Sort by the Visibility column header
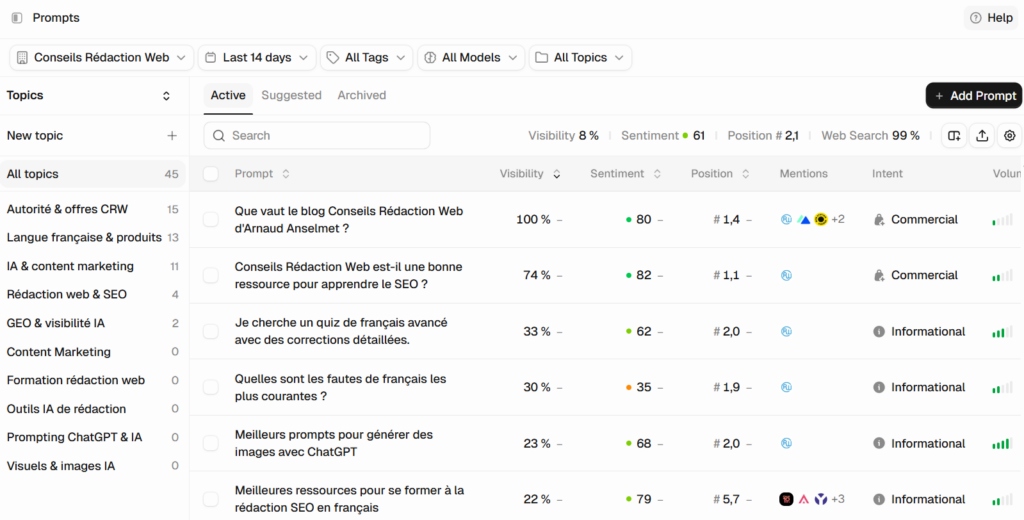This screenshot has height=520, width=1024. coord(530,174)
